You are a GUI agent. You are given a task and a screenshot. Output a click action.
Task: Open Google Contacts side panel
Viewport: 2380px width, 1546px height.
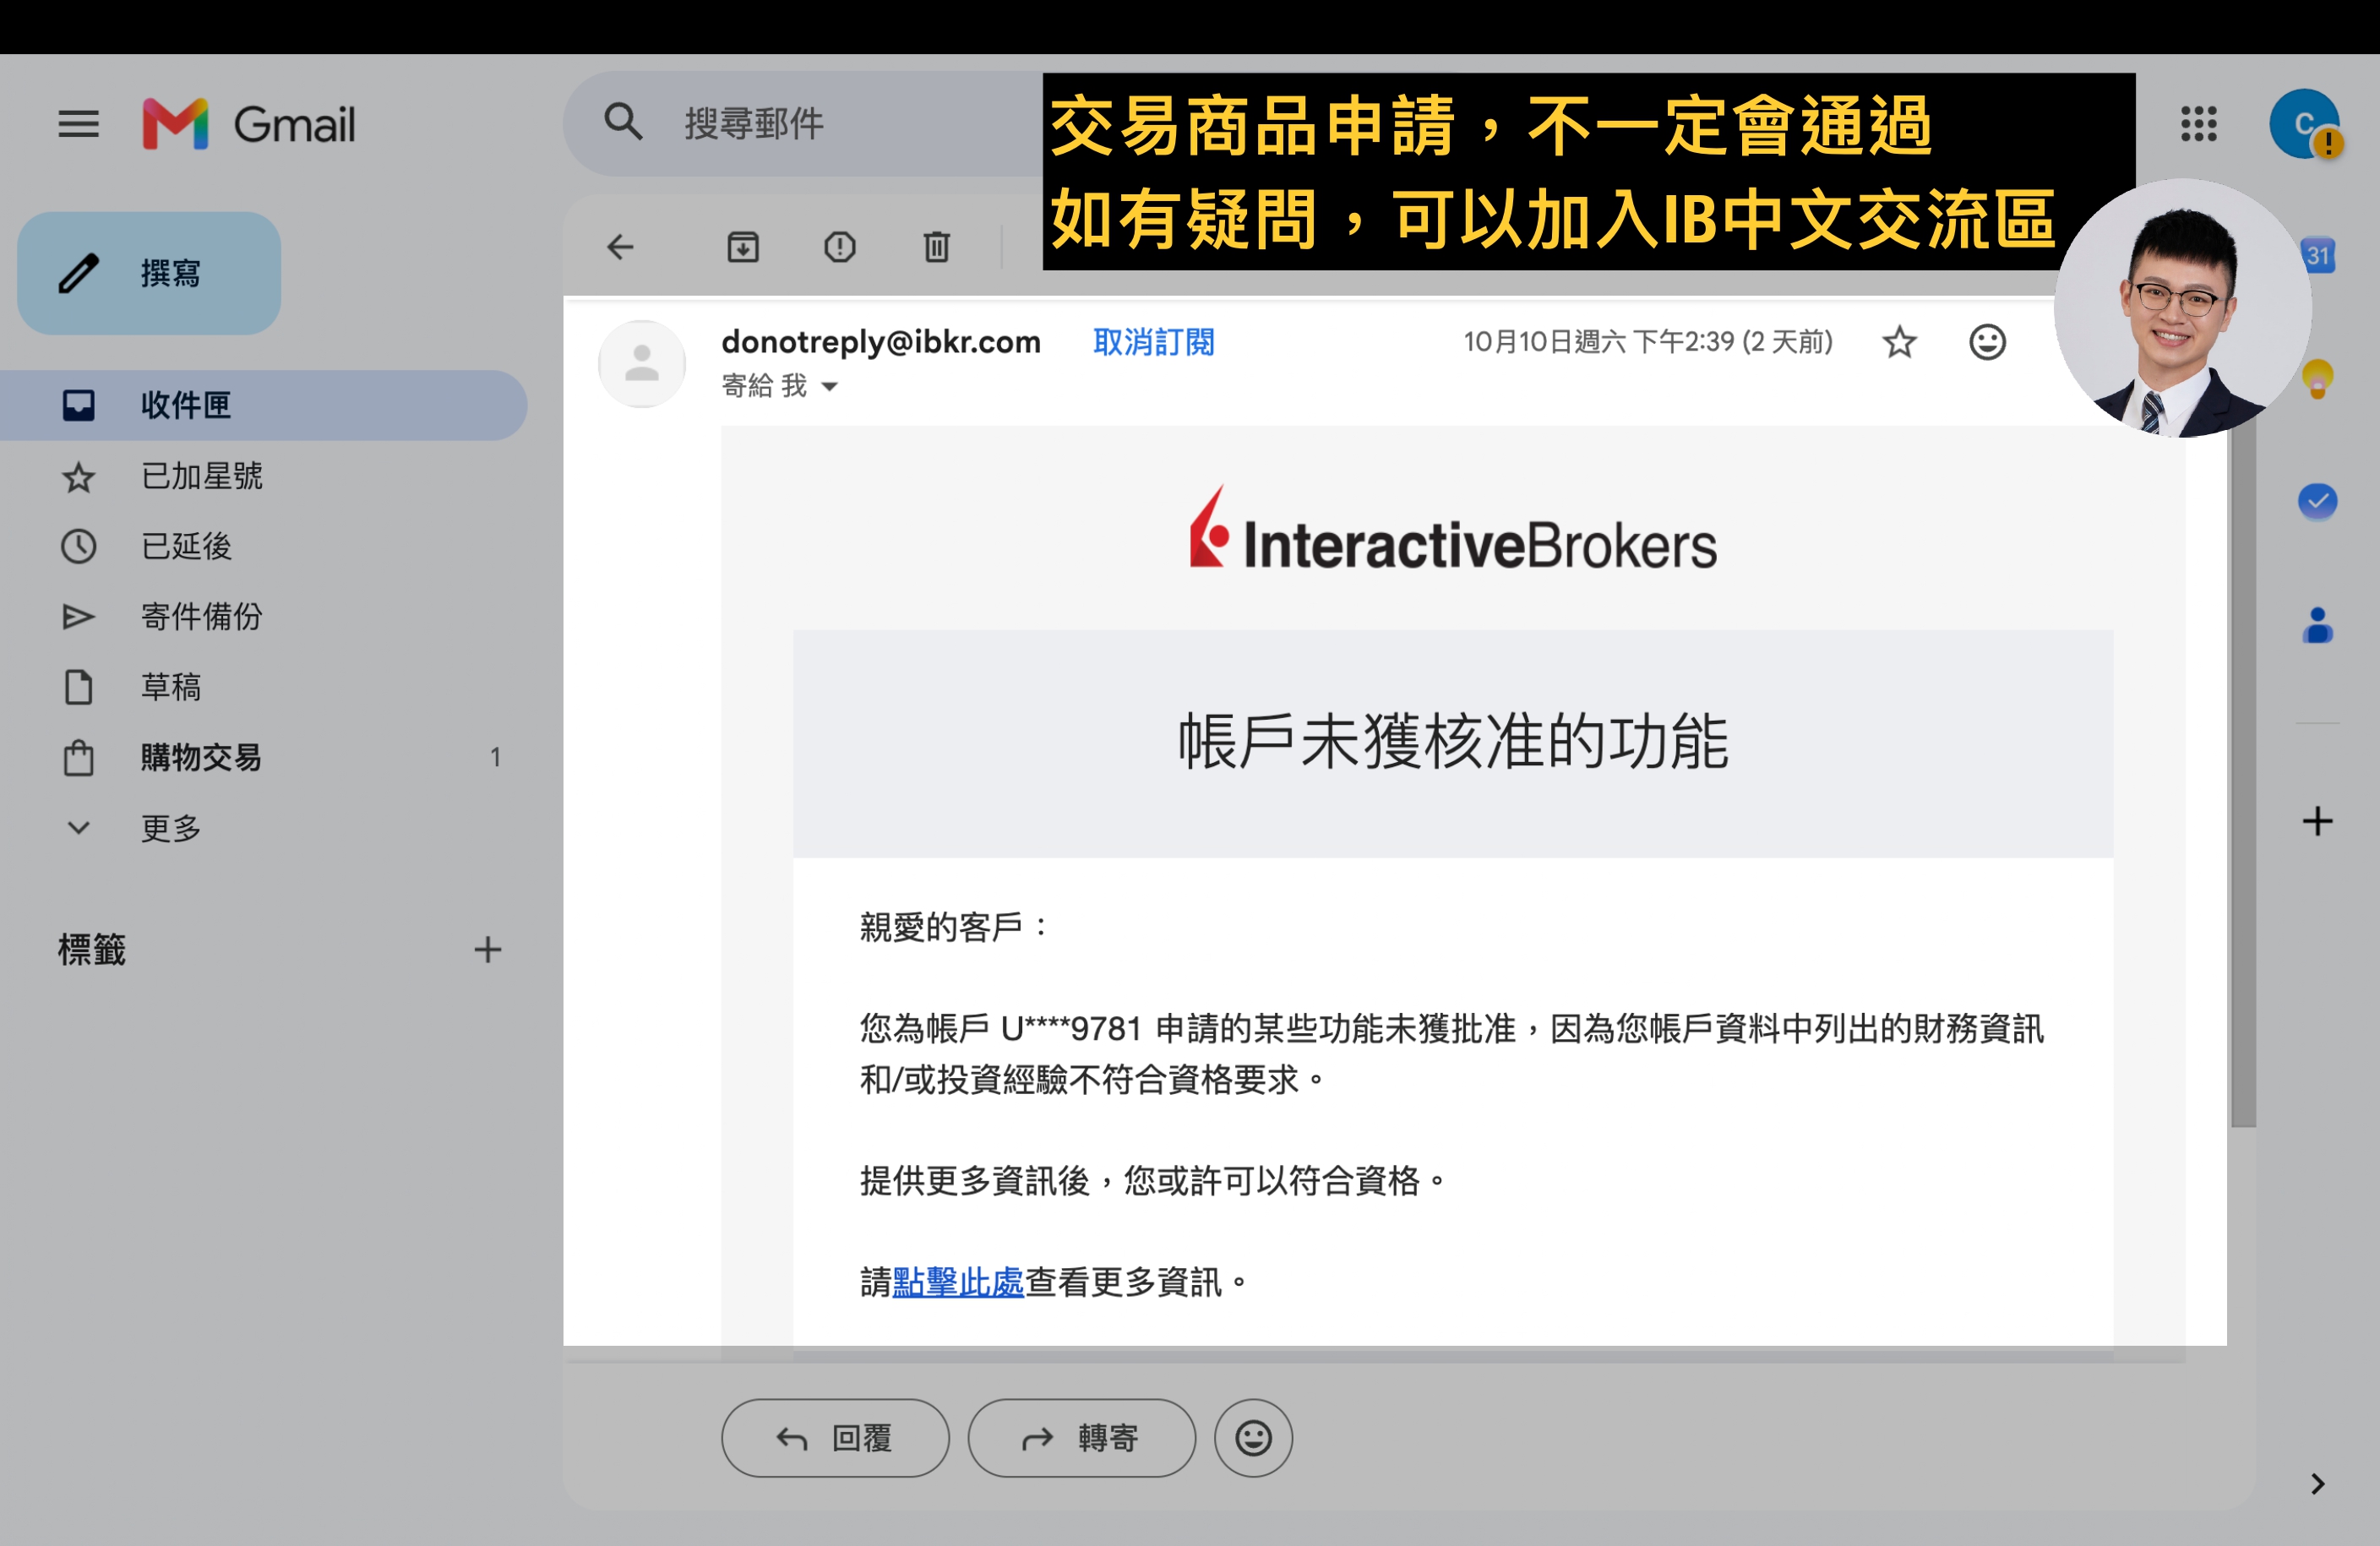2317,625
